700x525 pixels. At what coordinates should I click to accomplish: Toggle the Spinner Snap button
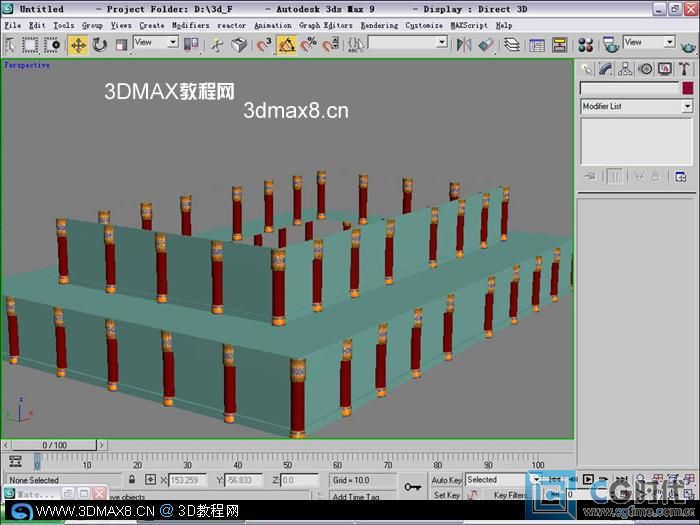pos(331,45)
